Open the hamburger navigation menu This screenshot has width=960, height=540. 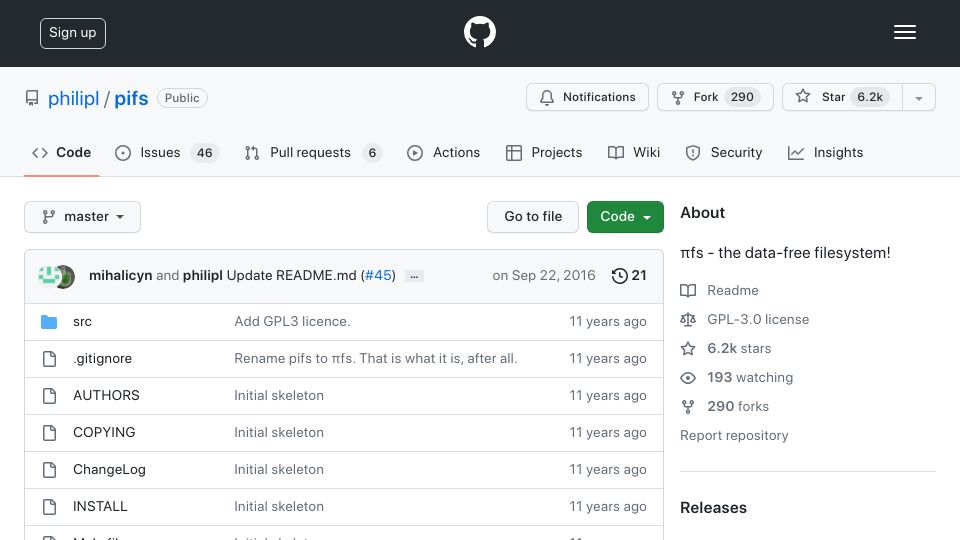pos(904,32)
